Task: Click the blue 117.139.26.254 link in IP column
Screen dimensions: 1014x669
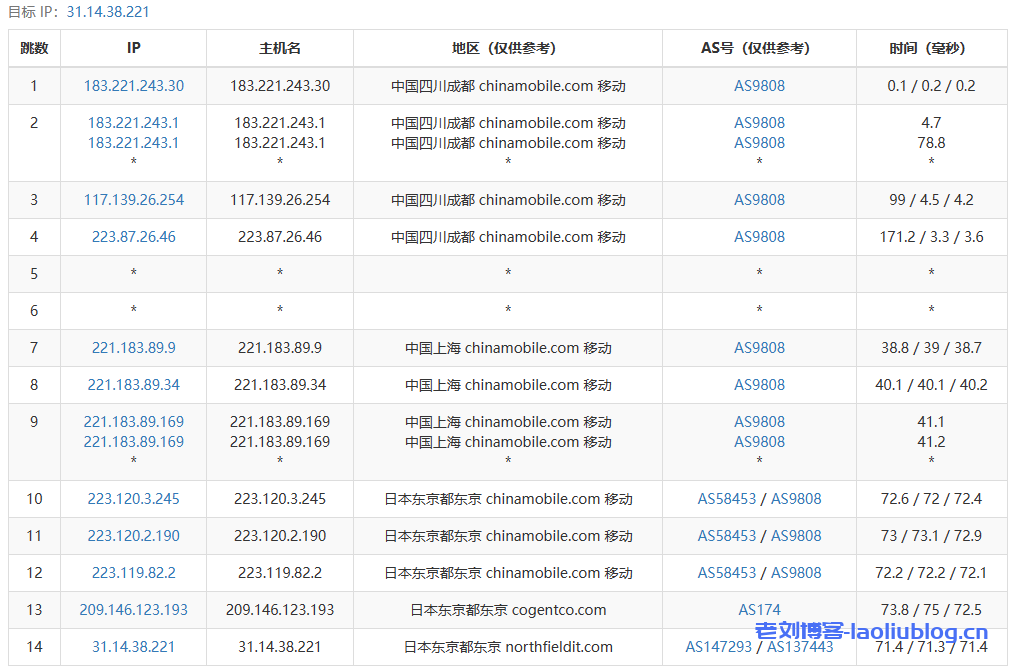Action: (x=134, y=200)
